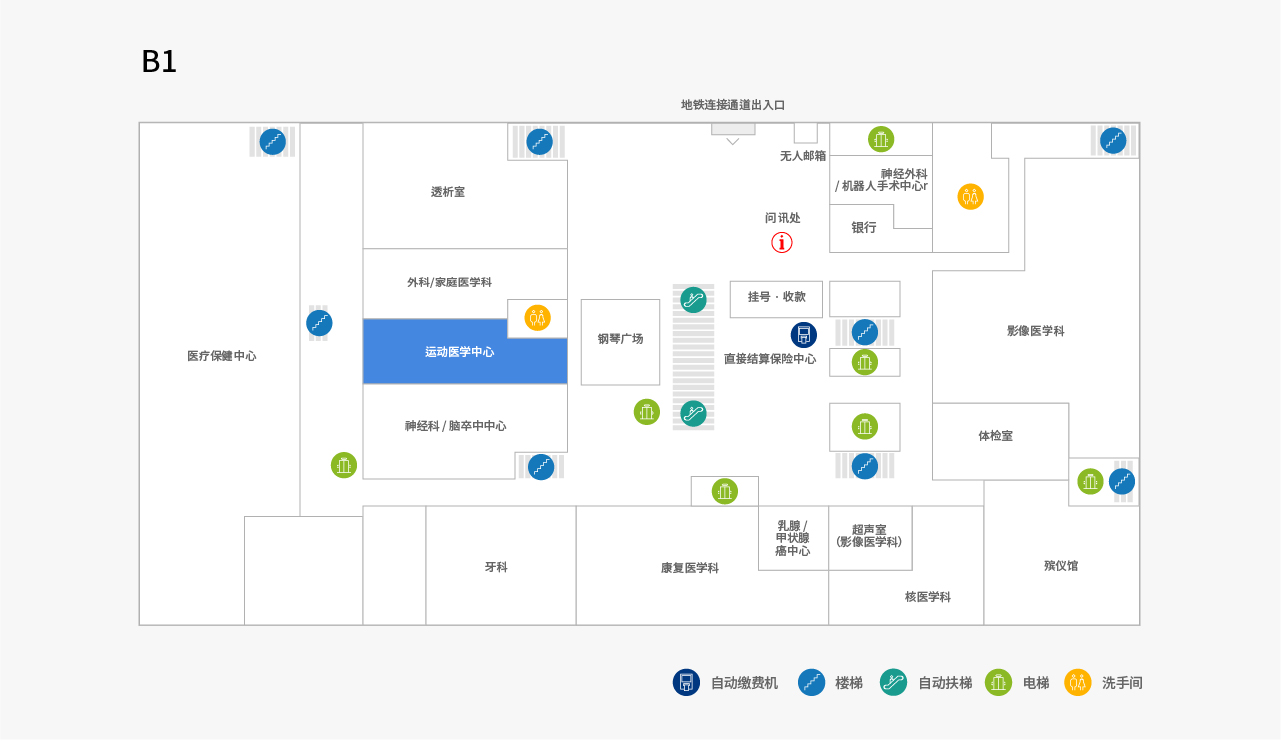Click the stairs icon in the map's top-right corner
This screenshot has width=1281, height=741.
coord(1113,141)
